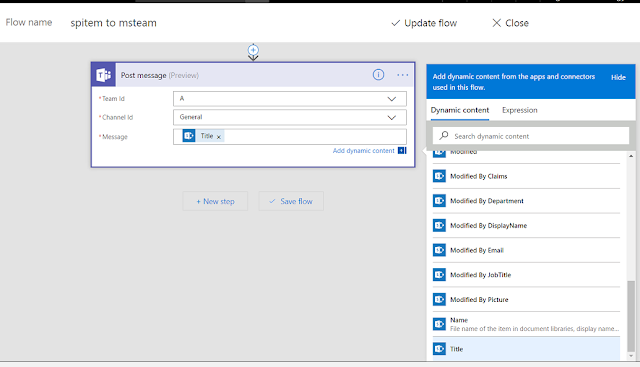Select Modified By Email
Viewport: 640px width, 367px height.
pyautogui.click(x=526, y=250)
